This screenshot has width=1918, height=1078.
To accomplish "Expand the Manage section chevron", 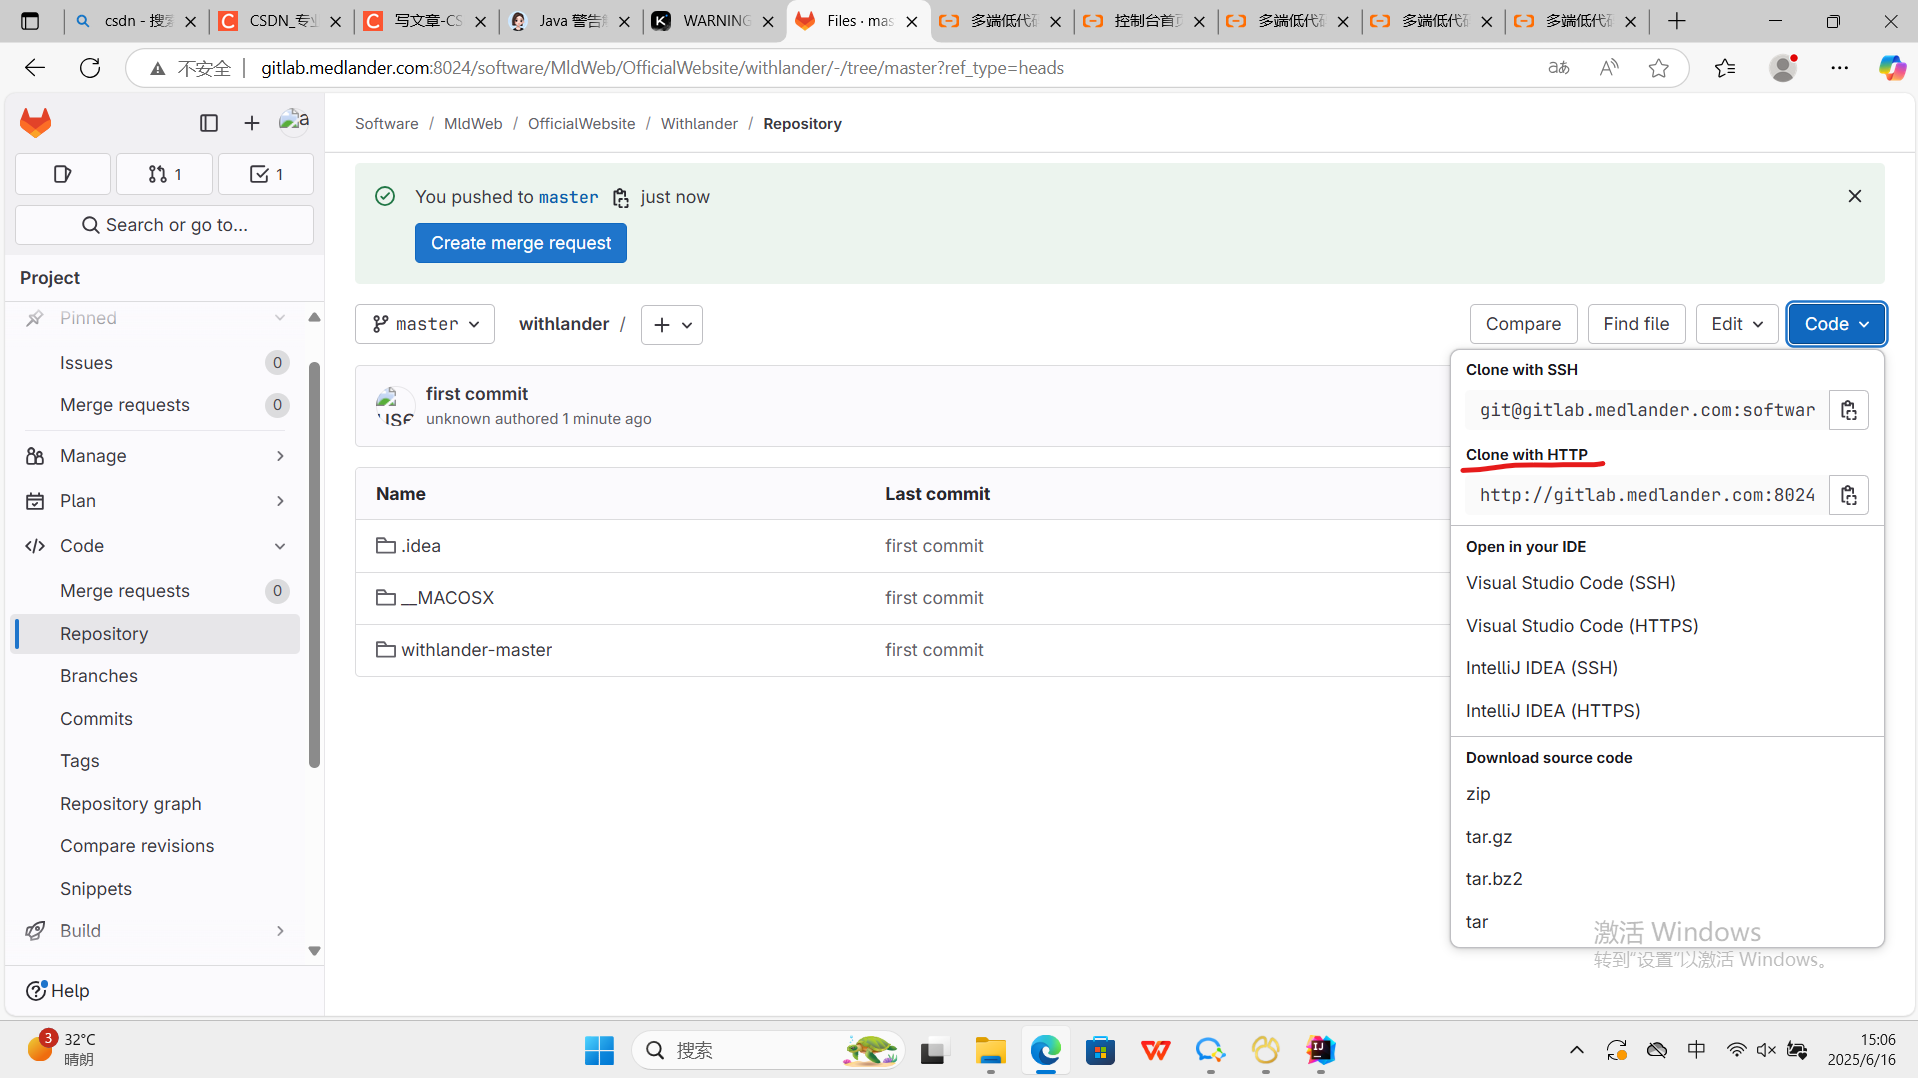I will coord(280,455).
